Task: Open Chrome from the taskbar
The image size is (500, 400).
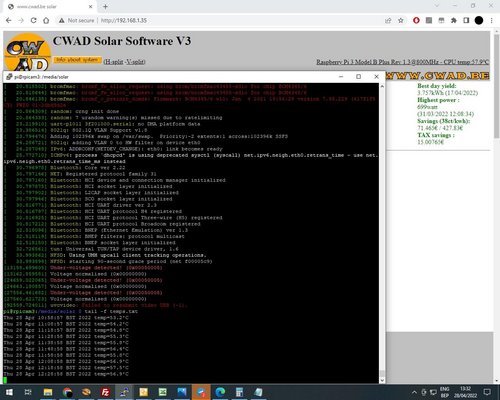Action: pos(67,392)
